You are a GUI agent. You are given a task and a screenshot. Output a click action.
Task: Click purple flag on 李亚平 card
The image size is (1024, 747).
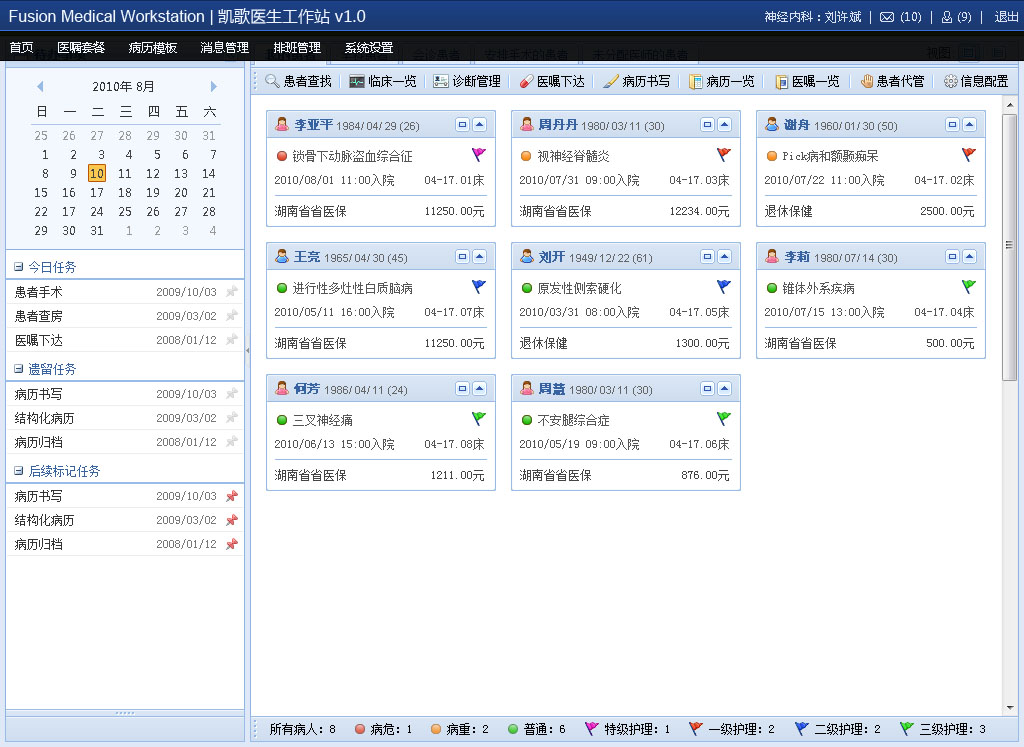coord(479,155)
